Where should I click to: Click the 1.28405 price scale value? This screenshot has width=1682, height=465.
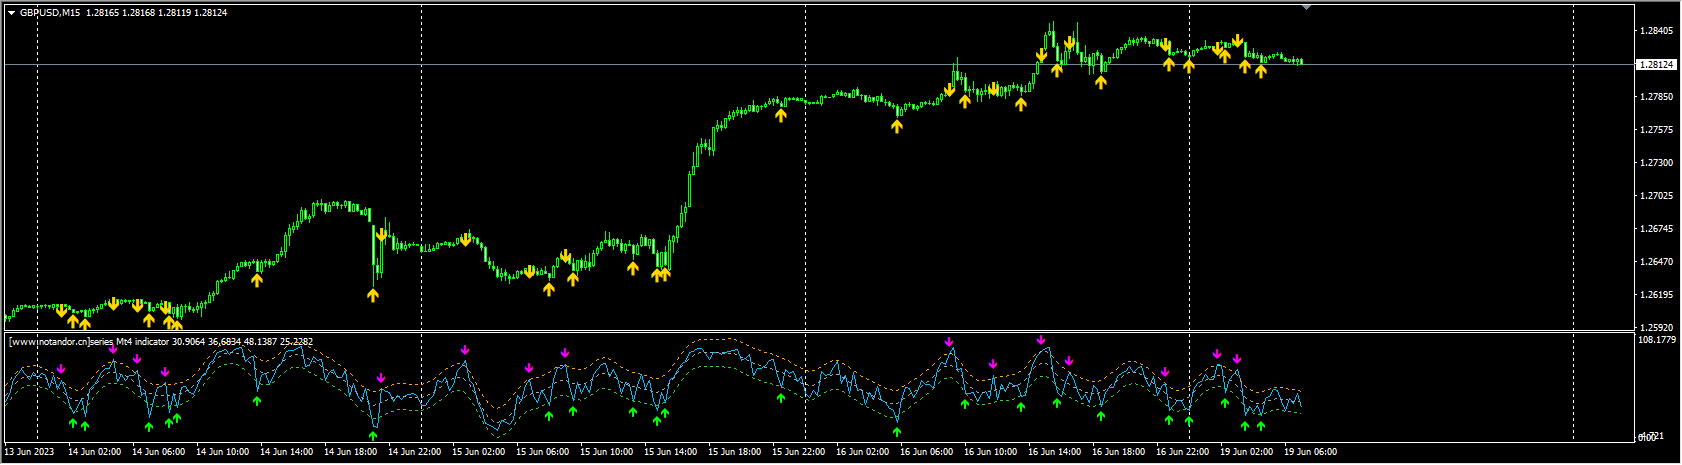click(1656, 31)
